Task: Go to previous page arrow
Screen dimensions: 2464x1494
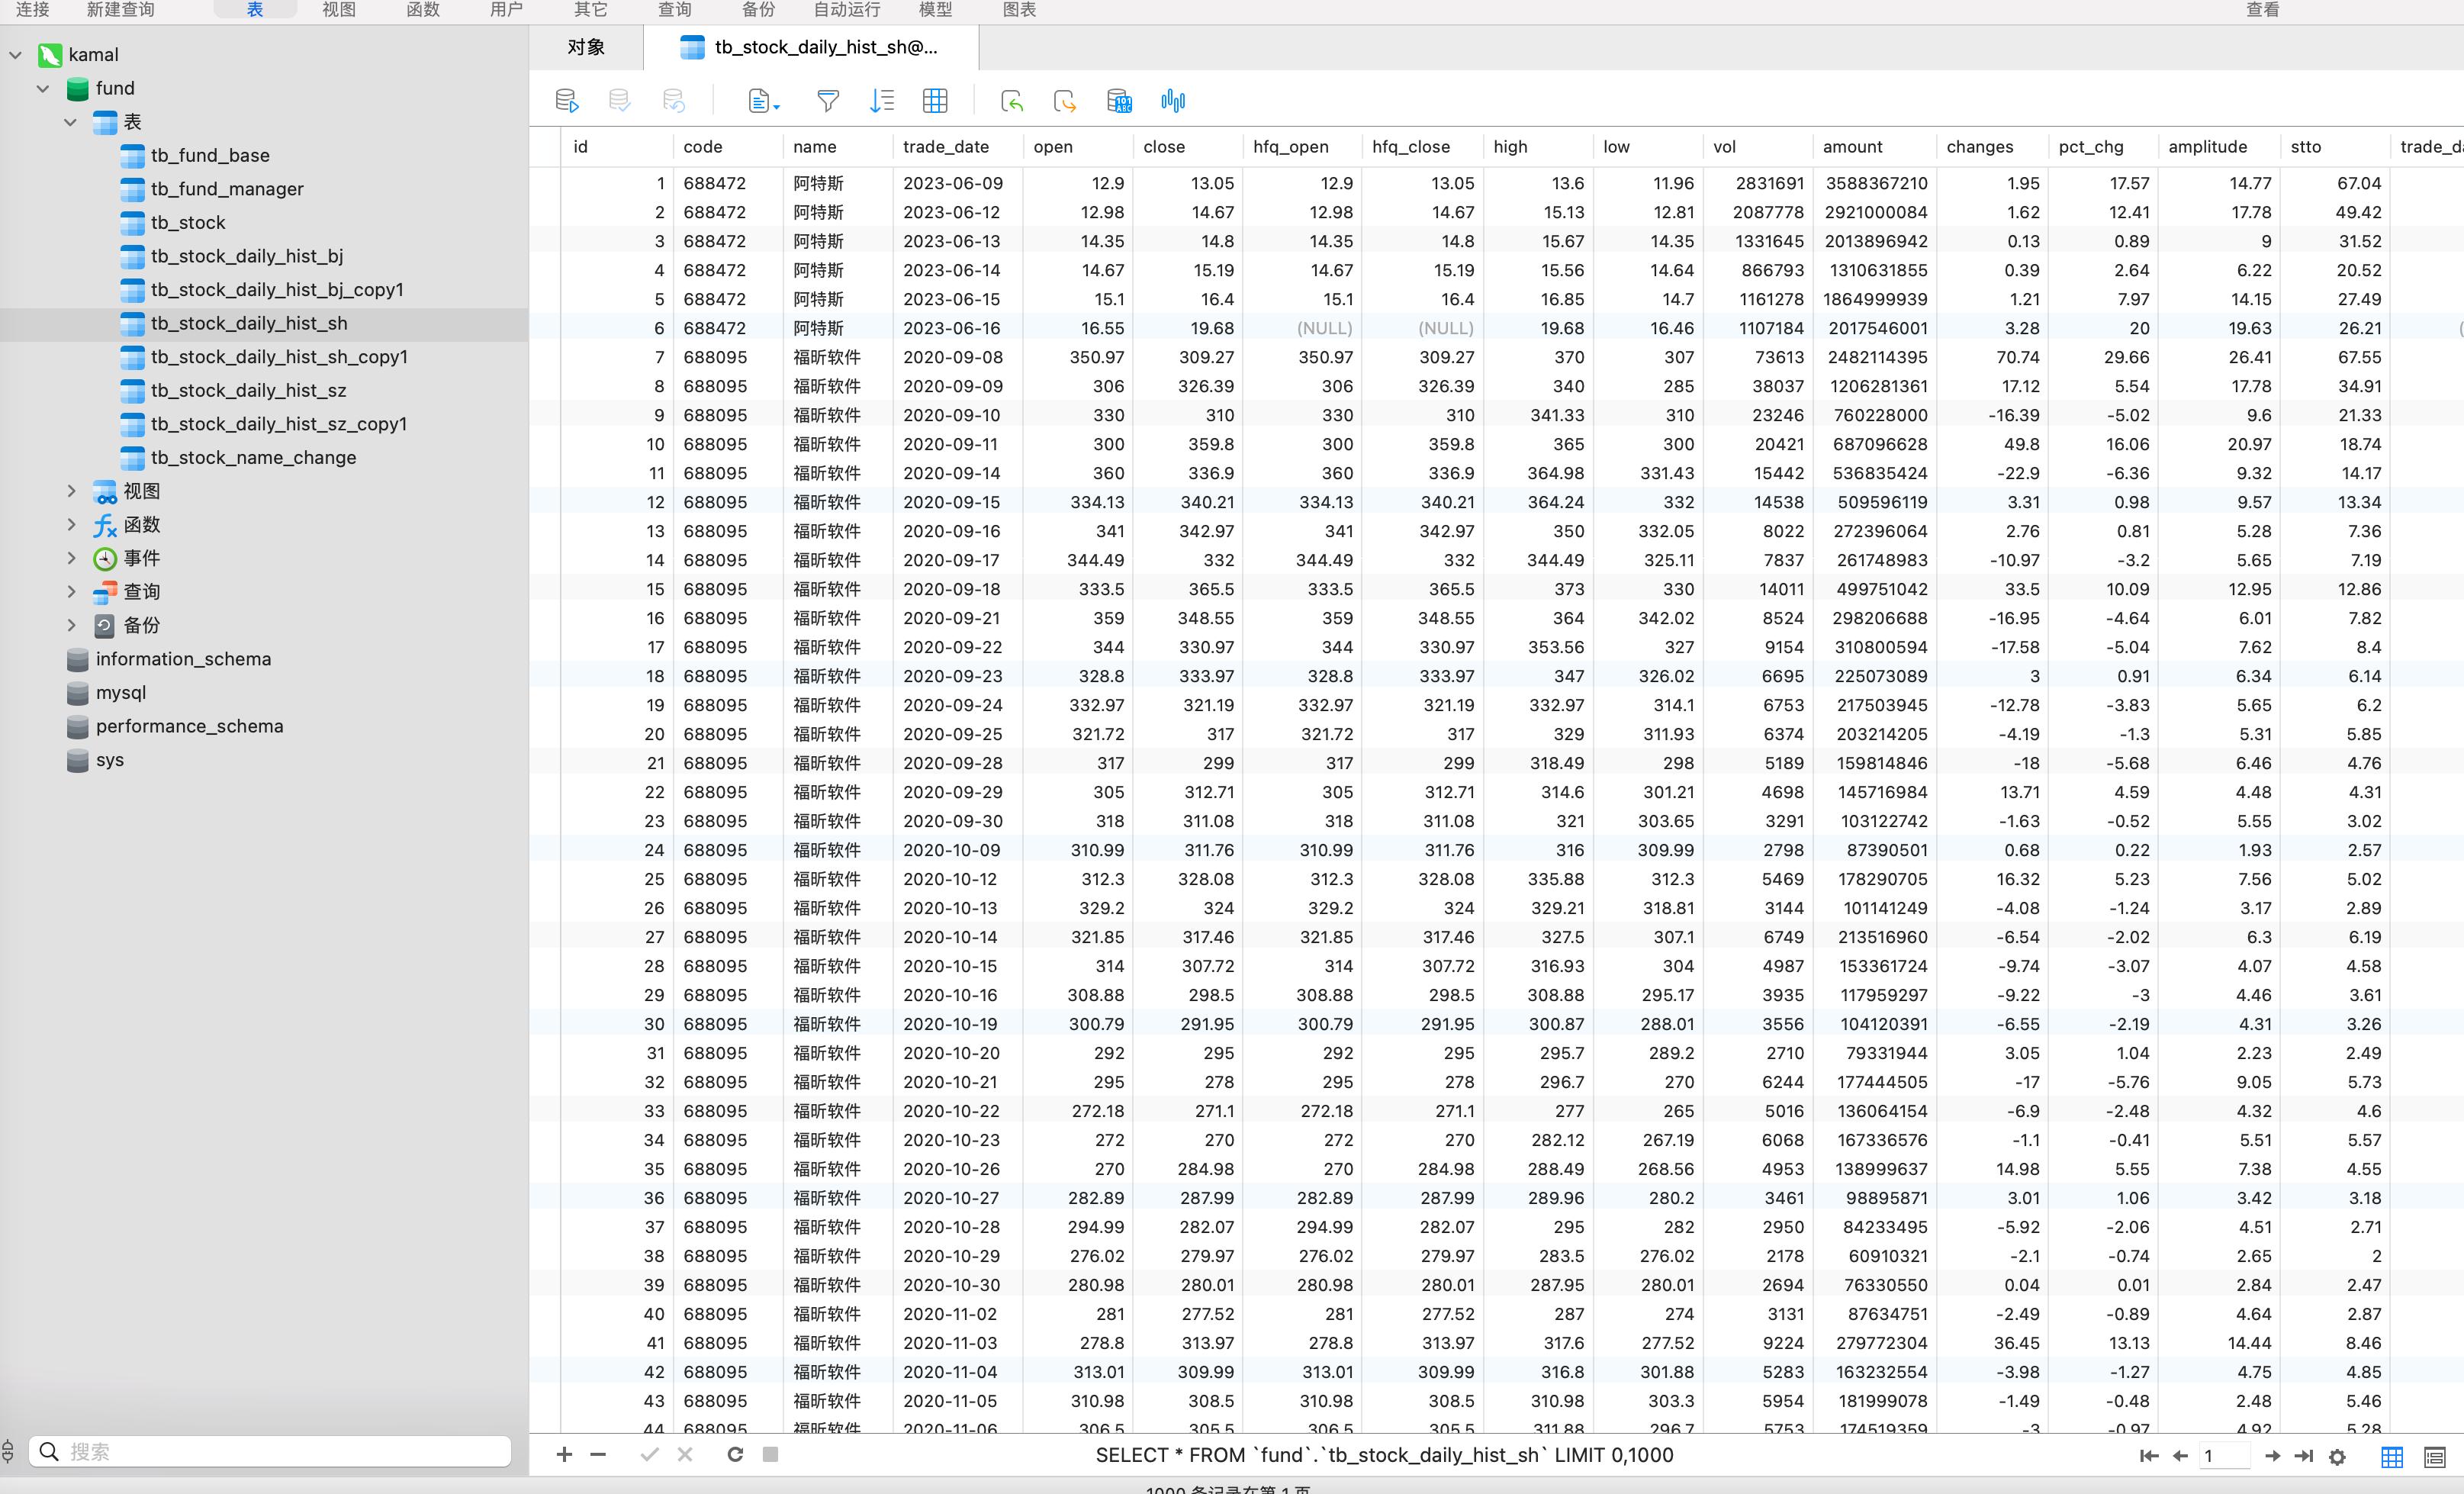Action: pos(2180,1456)
